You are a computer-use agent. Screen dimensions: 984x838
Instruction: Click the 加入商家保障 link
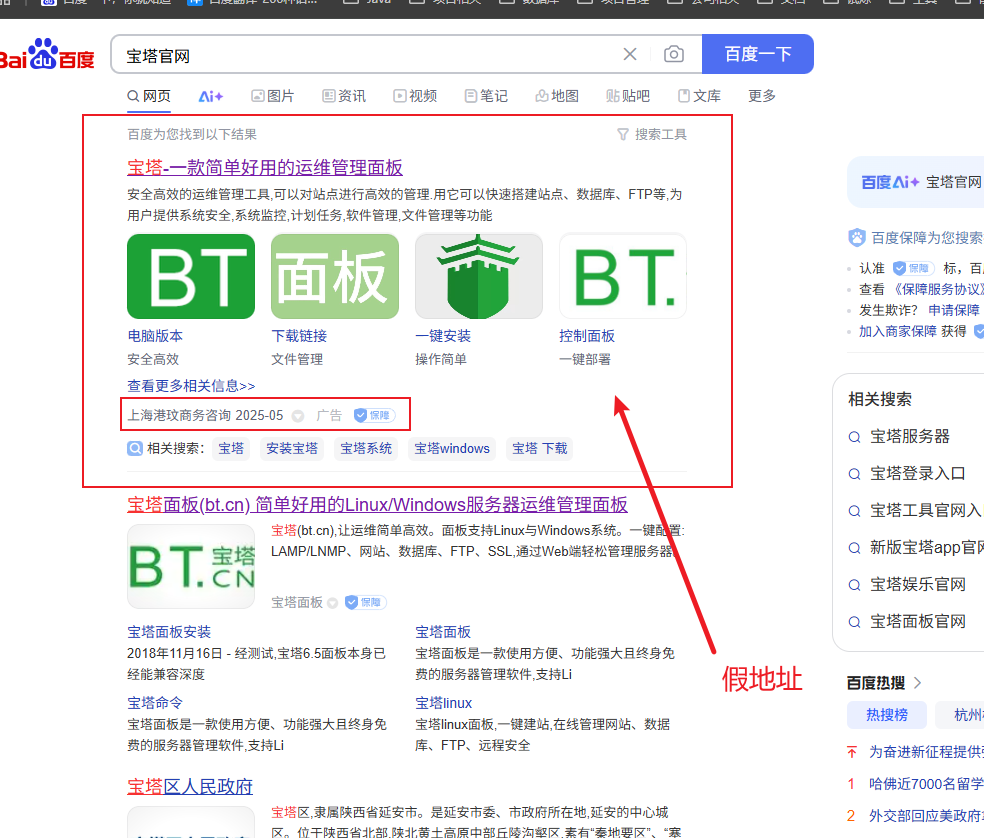tap(898, 331)
